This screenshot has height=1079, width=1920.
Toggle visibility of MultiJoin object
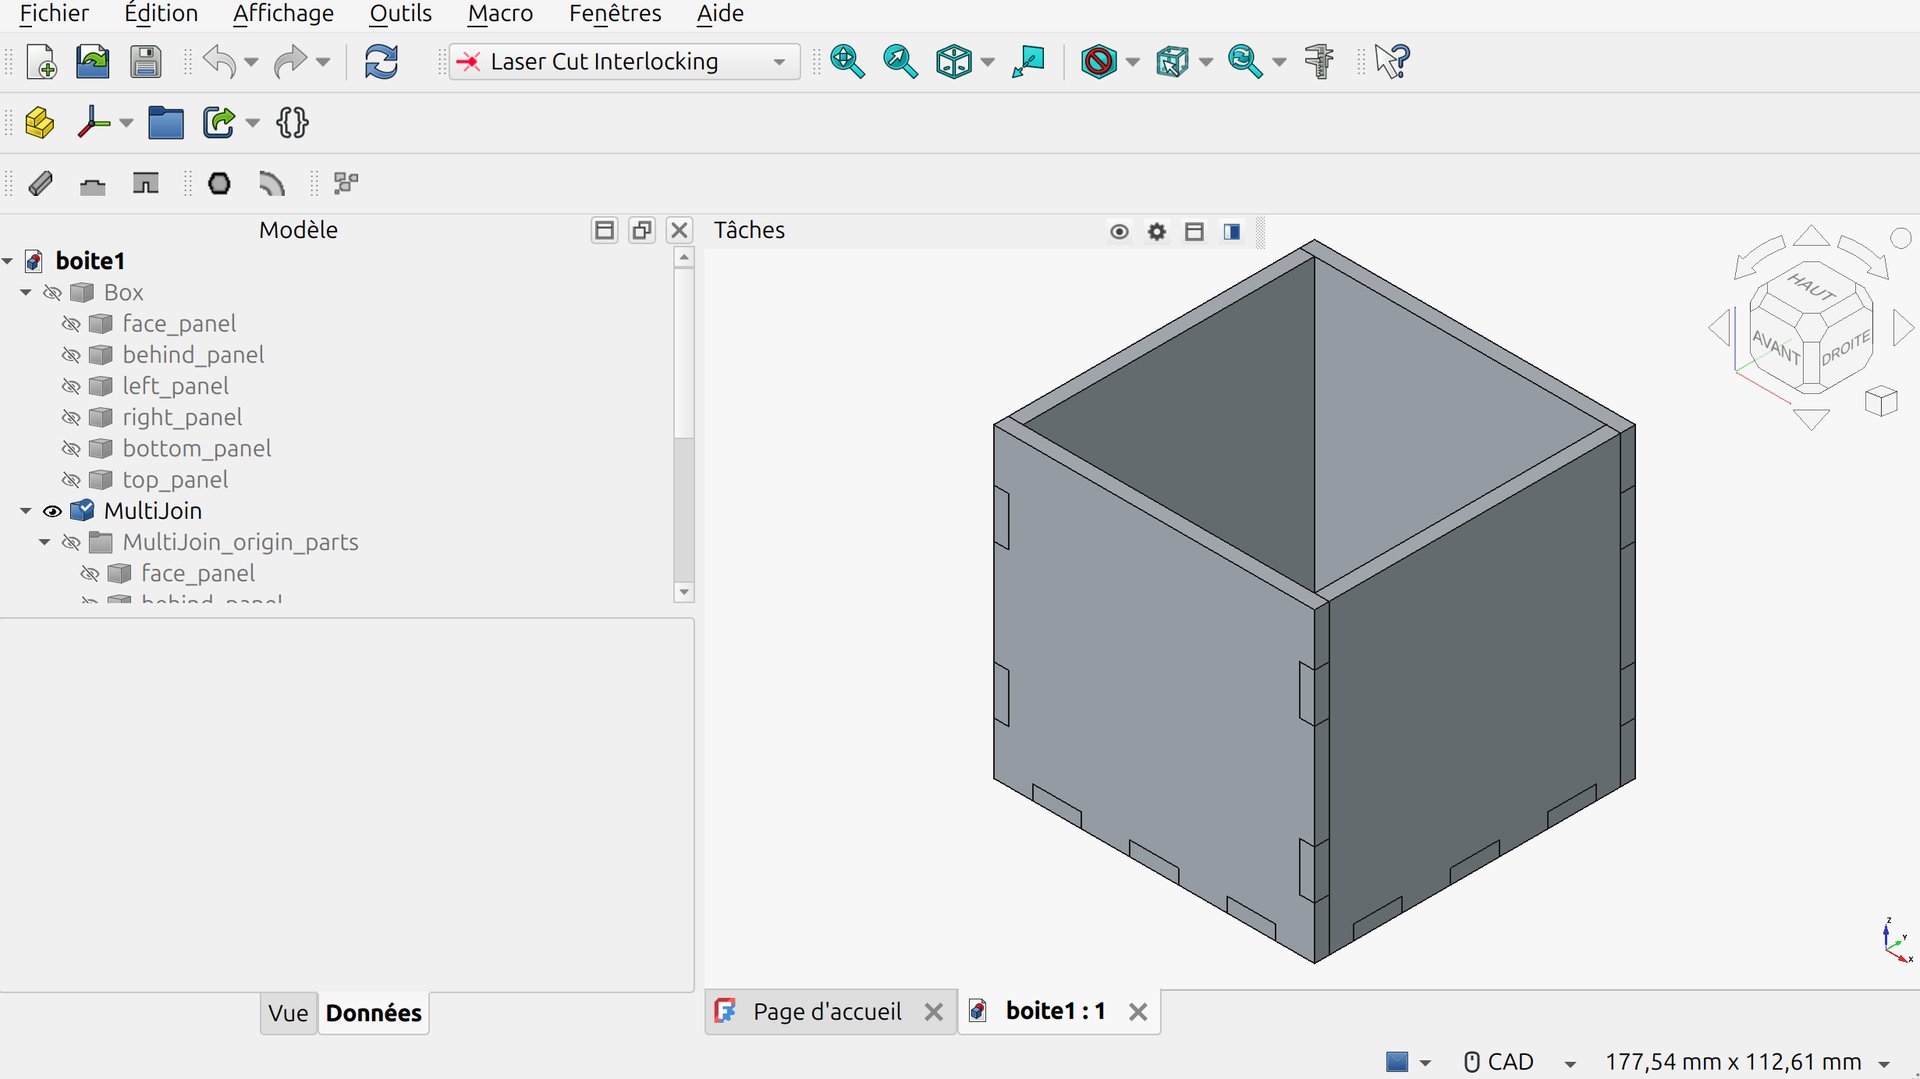[x=53, y=511]
